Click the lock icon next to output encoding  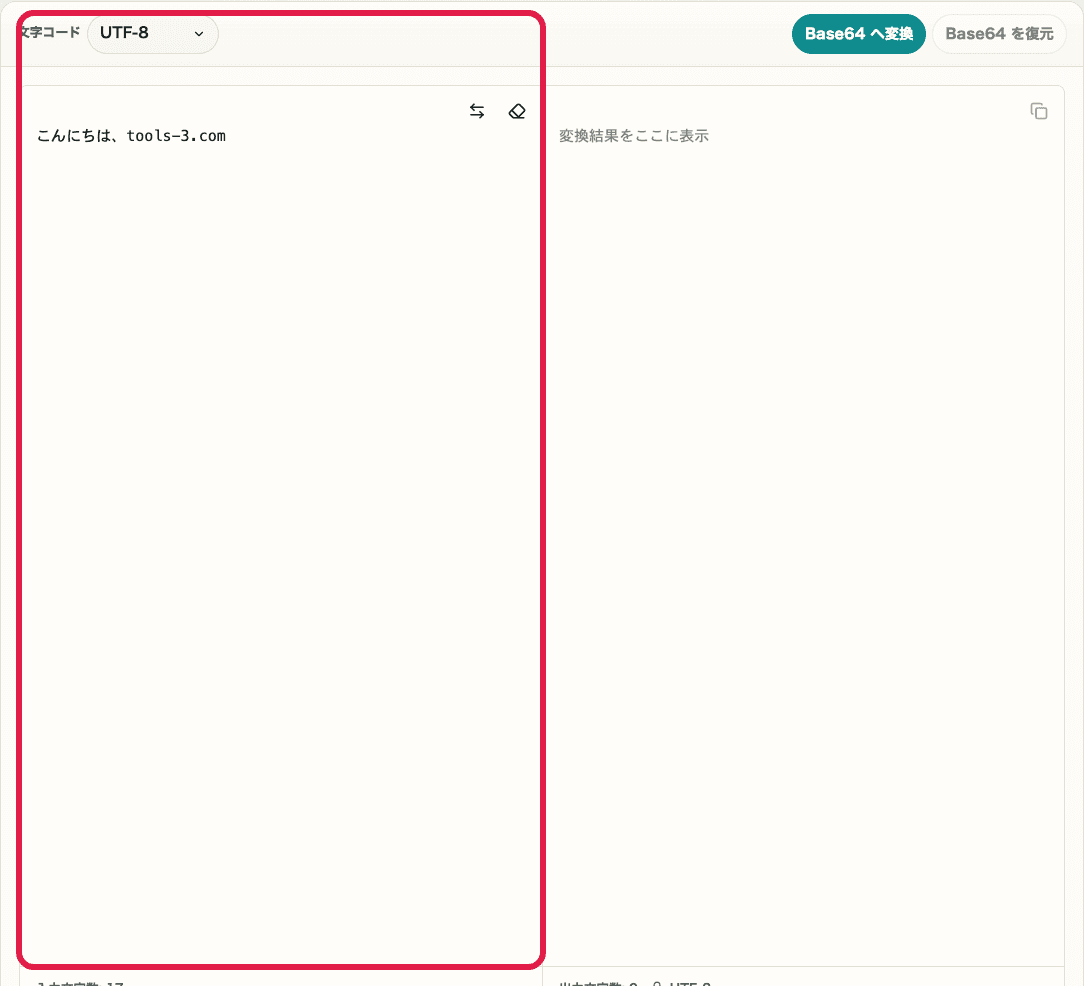point(658,982)
